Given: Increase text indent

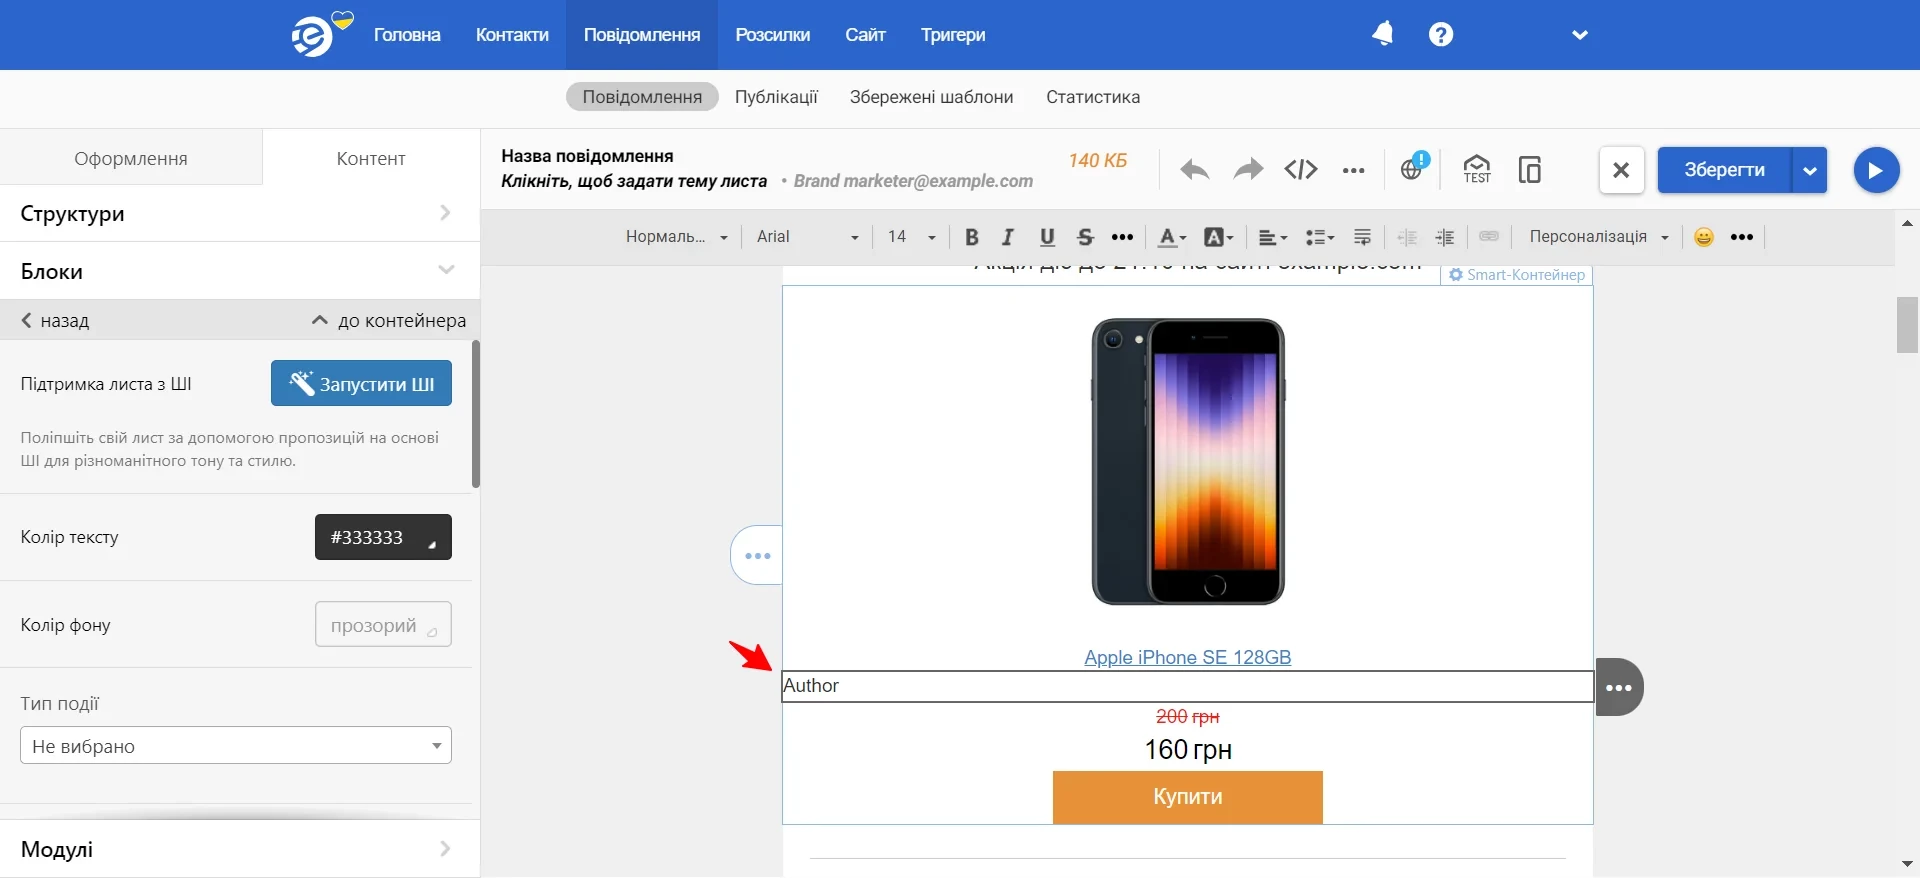Looking at the screenshot, I should pyautogui.click(x=1445, y=237).
